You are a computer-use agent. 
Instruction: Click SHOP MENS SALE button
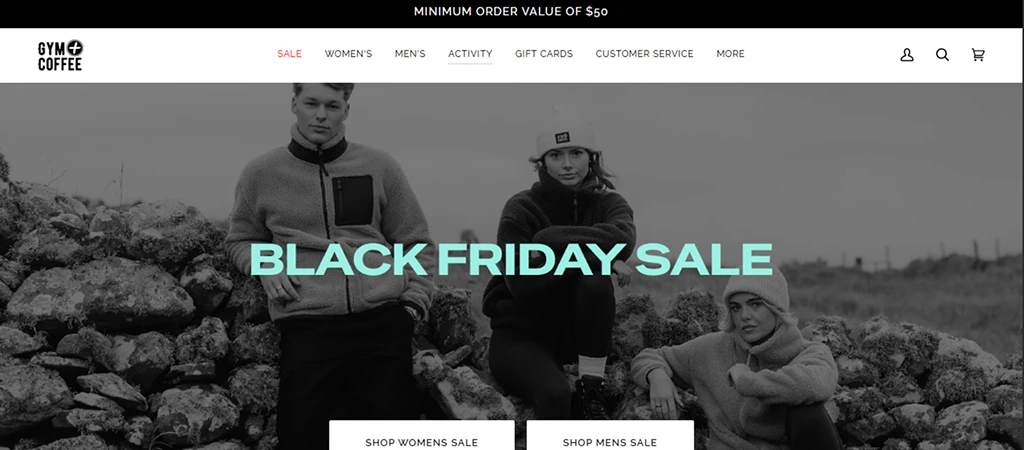610,435
